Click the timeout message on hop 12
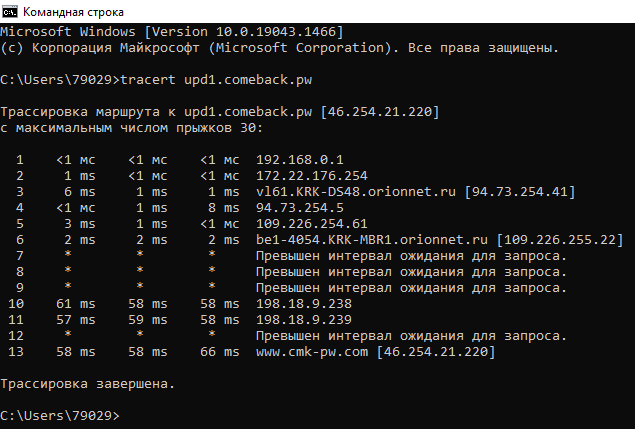Image resolution: width=635 pixels, height=429 pixels. [x=411, y=335]
